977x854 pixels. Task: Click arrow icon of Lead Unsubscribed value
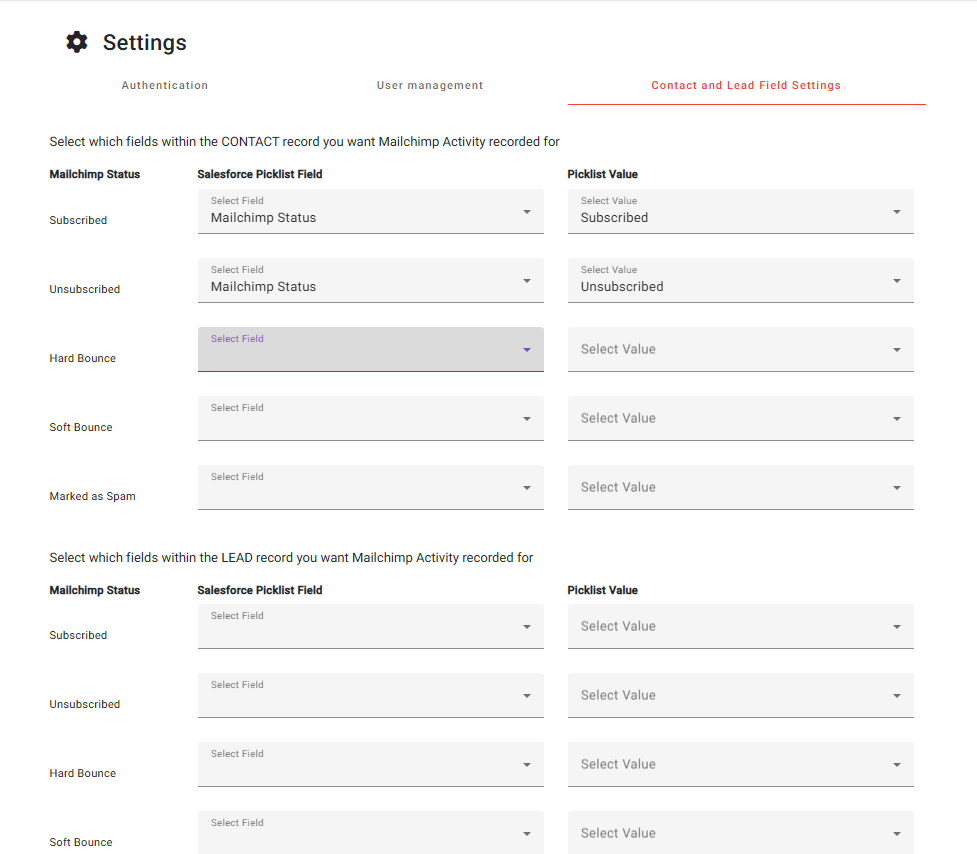(897, 696)
